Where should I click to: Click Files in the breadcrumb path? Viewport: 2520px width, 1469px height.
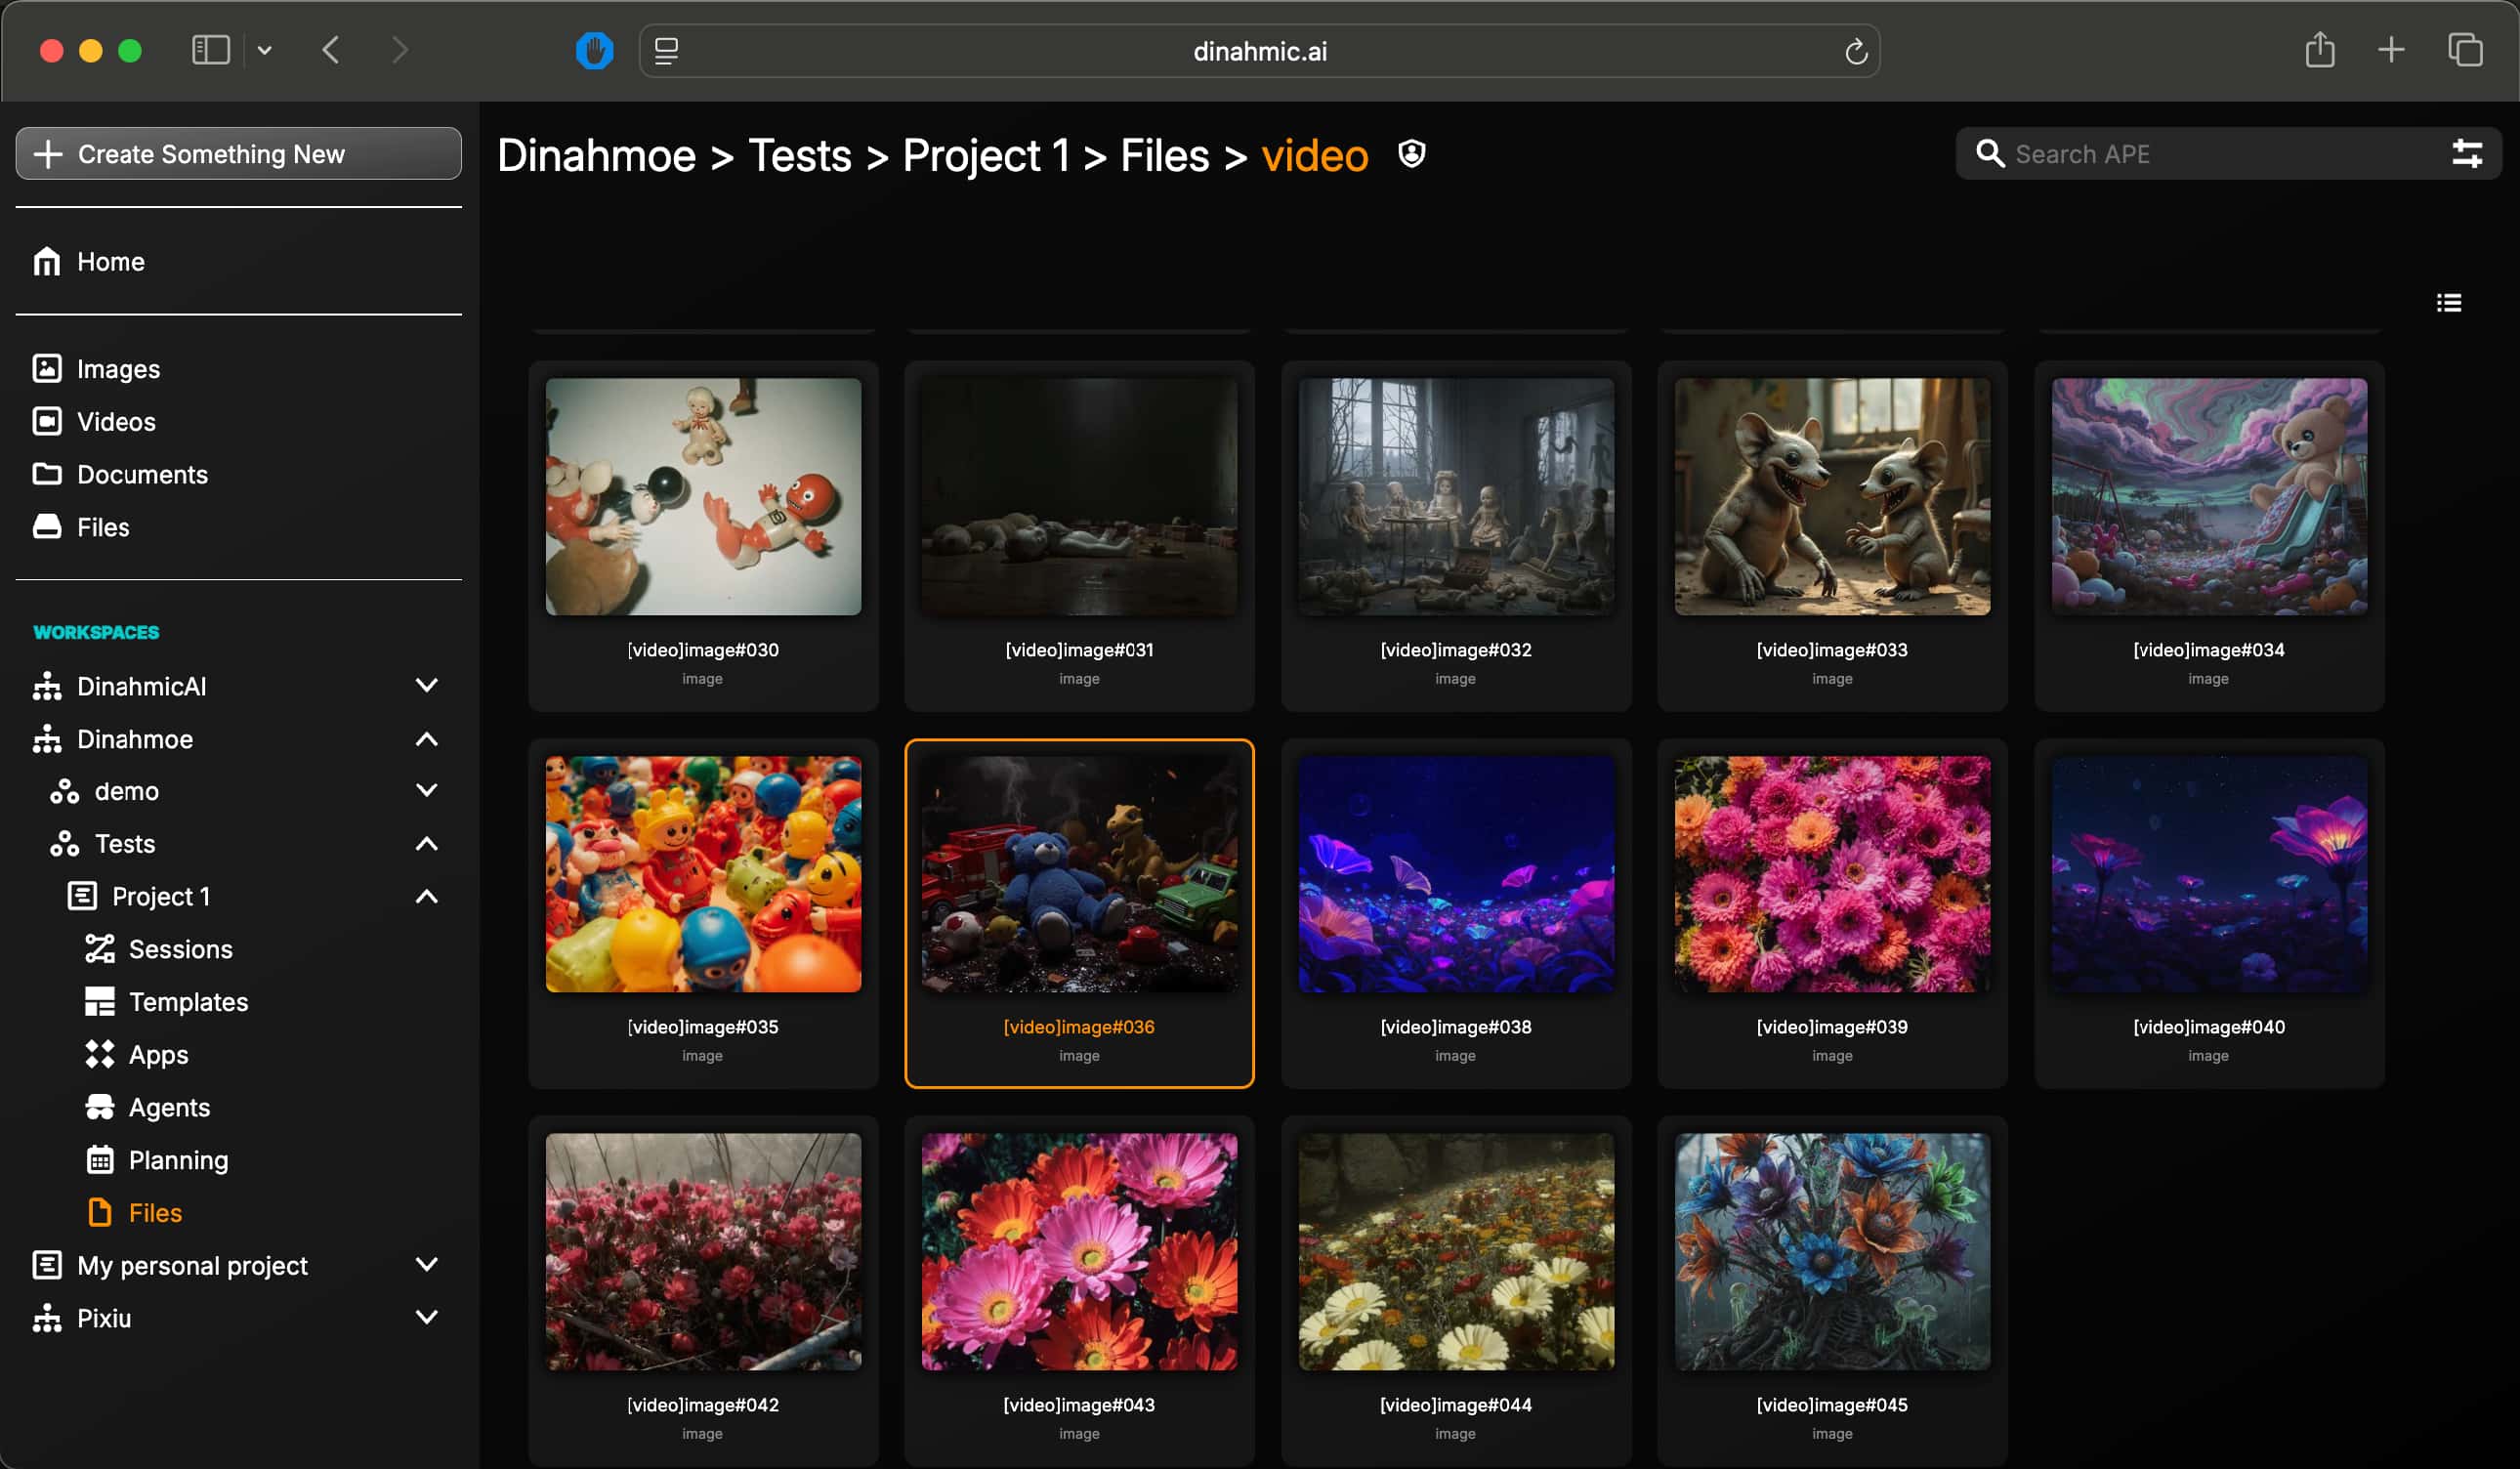1164,155
